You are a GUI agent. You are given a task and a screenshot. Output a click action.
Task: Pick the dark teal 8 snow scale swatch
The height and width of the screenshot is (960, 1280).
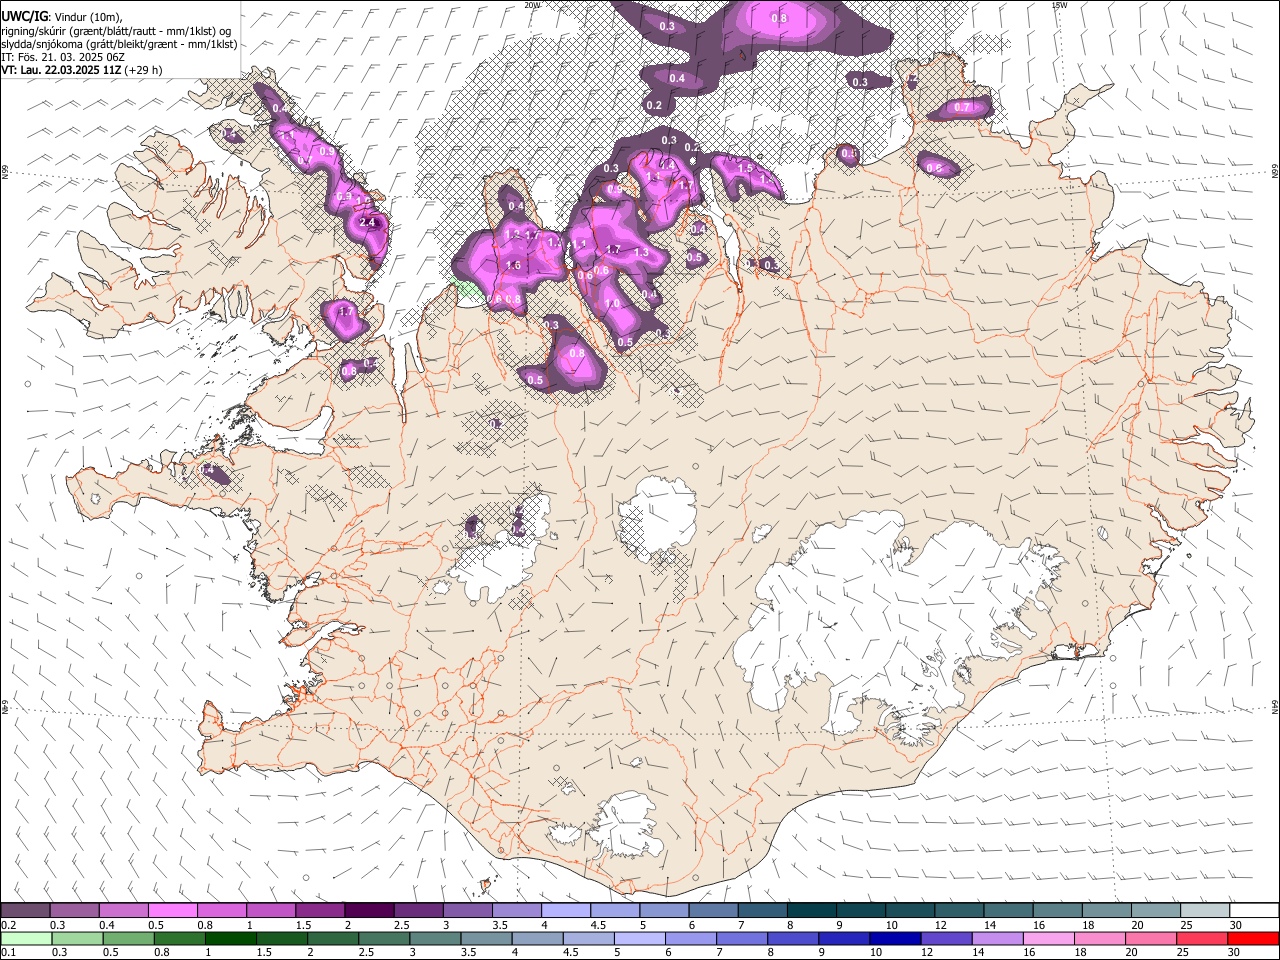[x=811, y=911]
